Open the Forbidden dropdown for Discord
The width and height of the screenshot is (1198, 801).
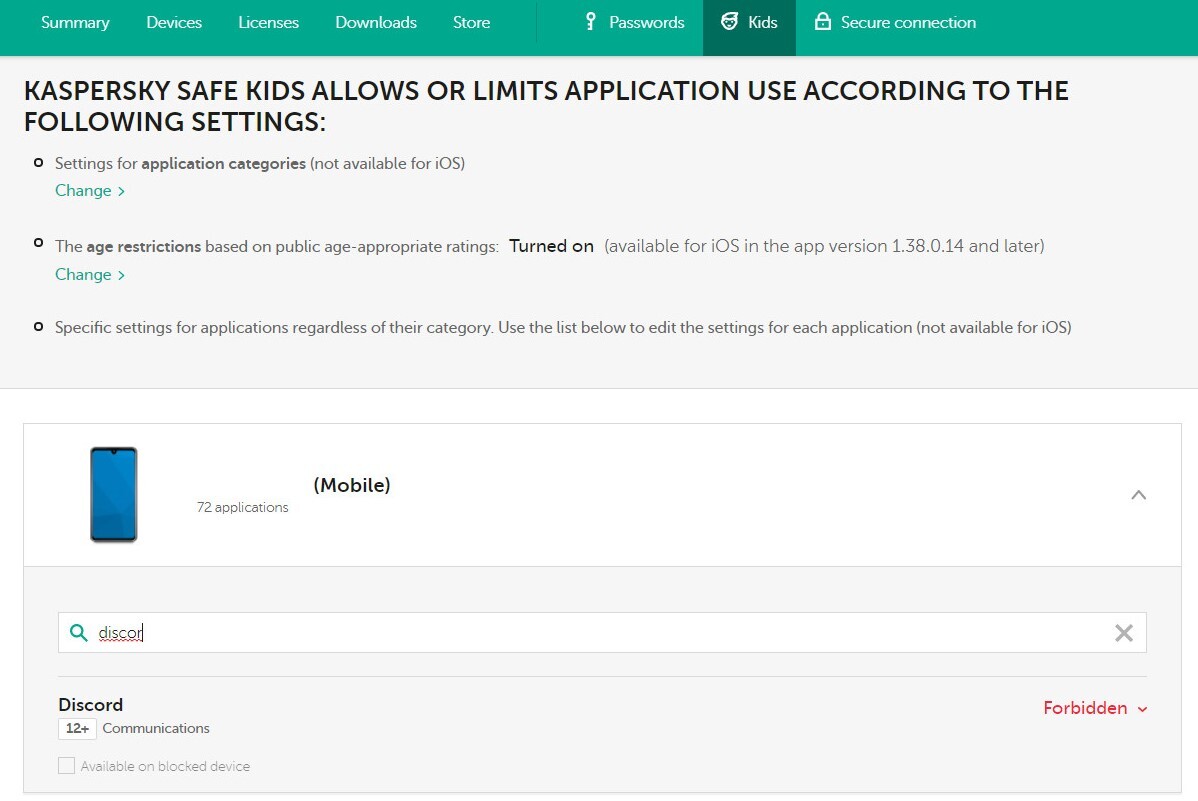pyautogui.click(x=1095, y=708)
